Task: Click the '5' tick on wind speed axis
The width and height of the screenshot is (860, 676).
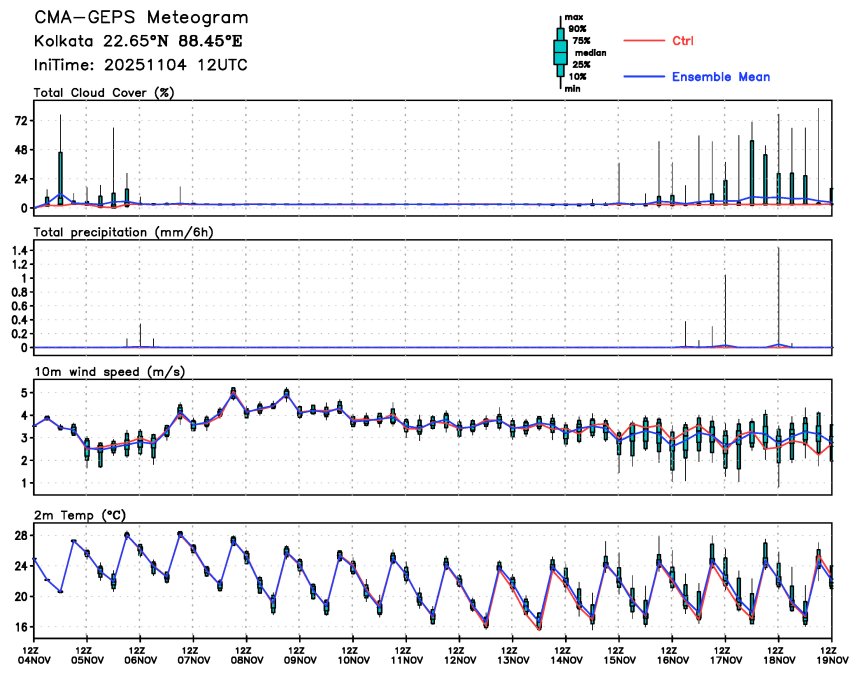Action: point(24,393)
